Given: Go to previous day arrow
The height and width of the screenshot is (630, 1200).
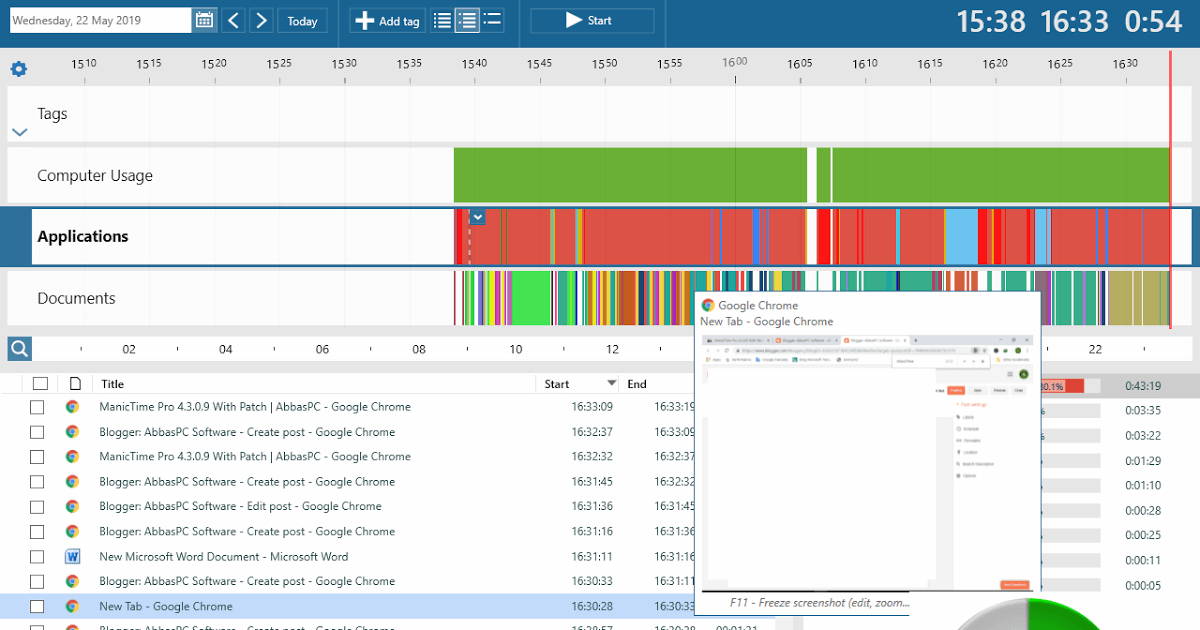Looking at the screenshot, I should (x=233, y=20).
